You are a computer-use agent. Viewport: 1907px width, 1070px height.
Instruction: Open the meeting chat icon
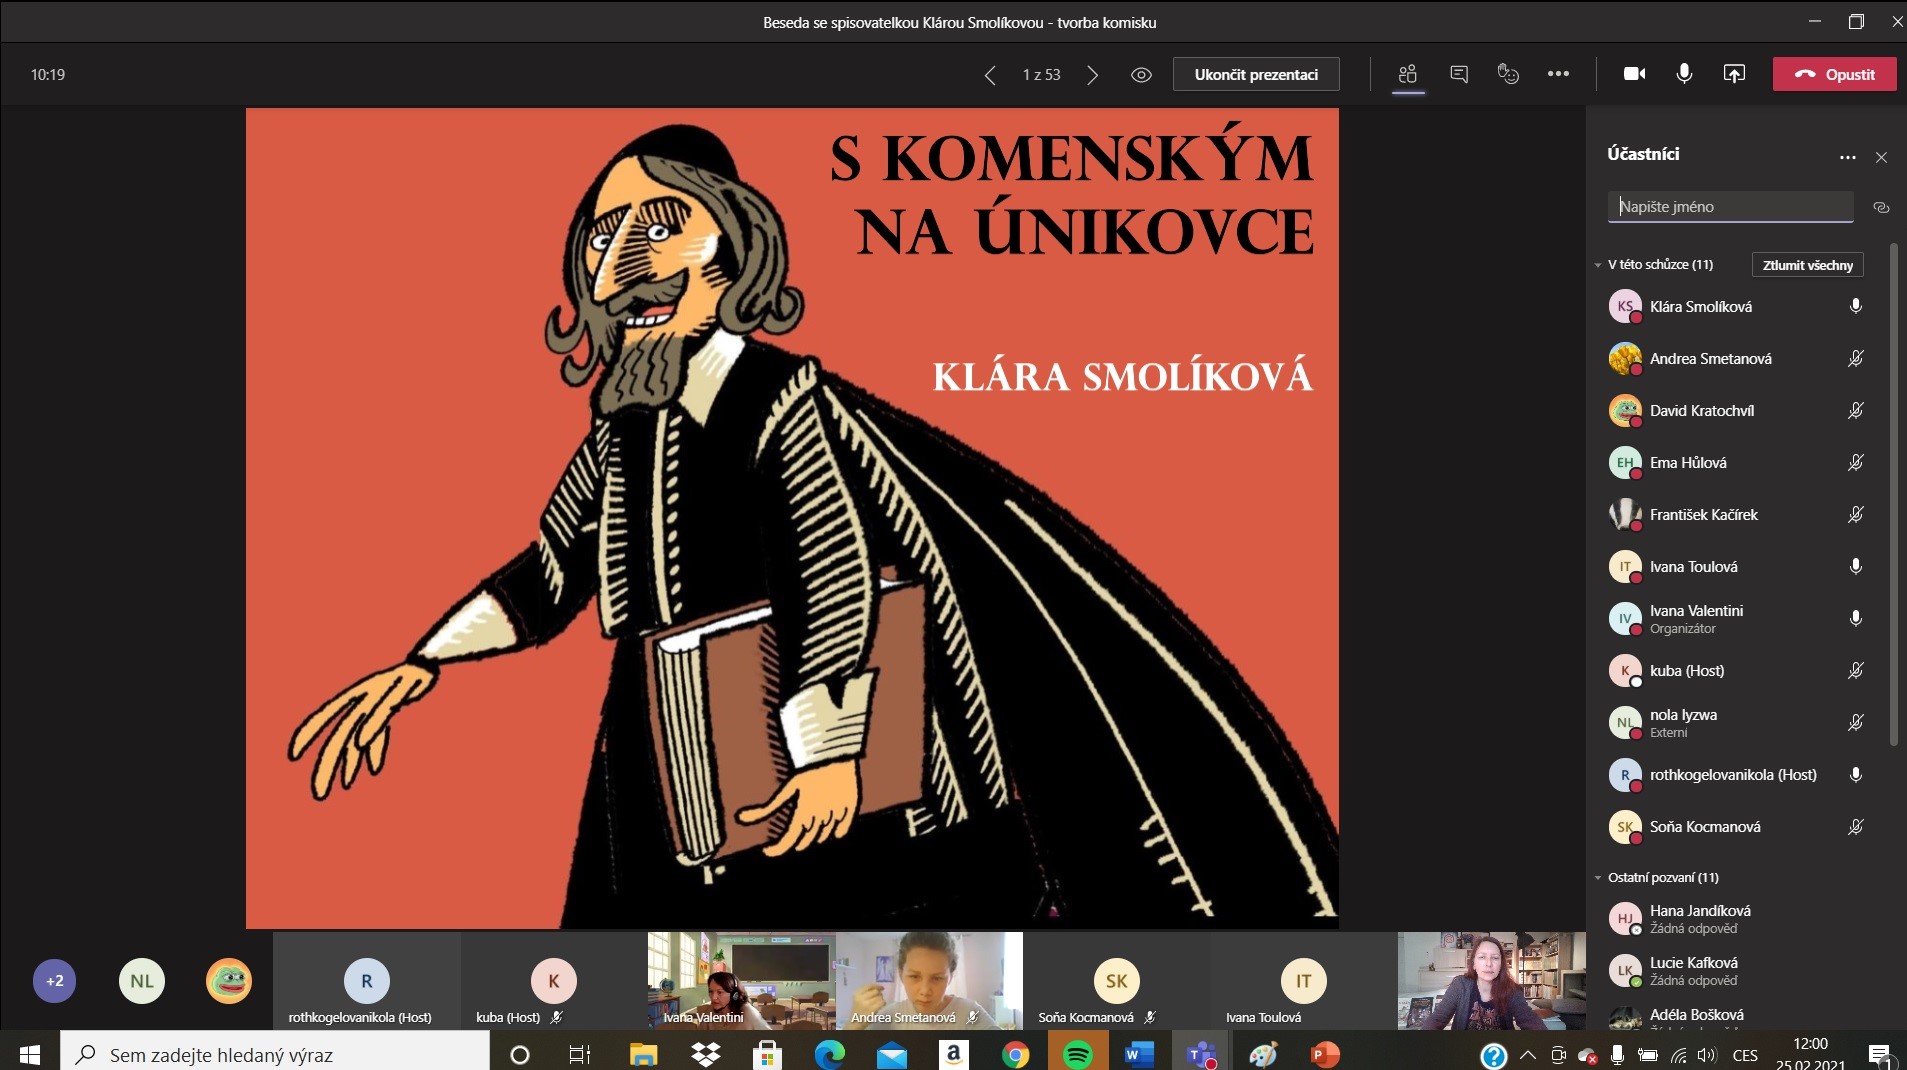pyautogui.click(x=1459, y=74)
